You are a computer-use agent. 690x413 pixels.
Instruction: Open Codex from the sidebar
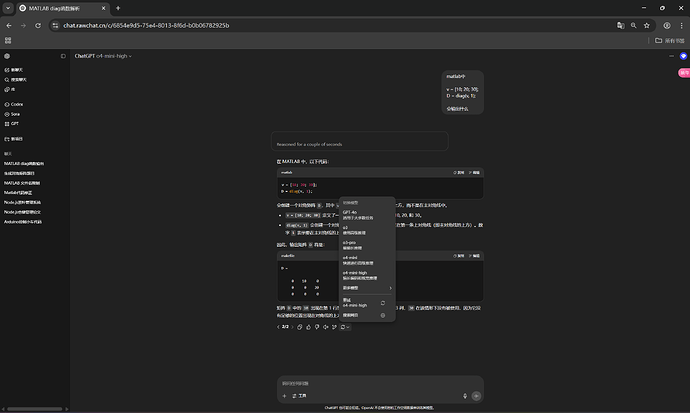[x=14, y=104]
